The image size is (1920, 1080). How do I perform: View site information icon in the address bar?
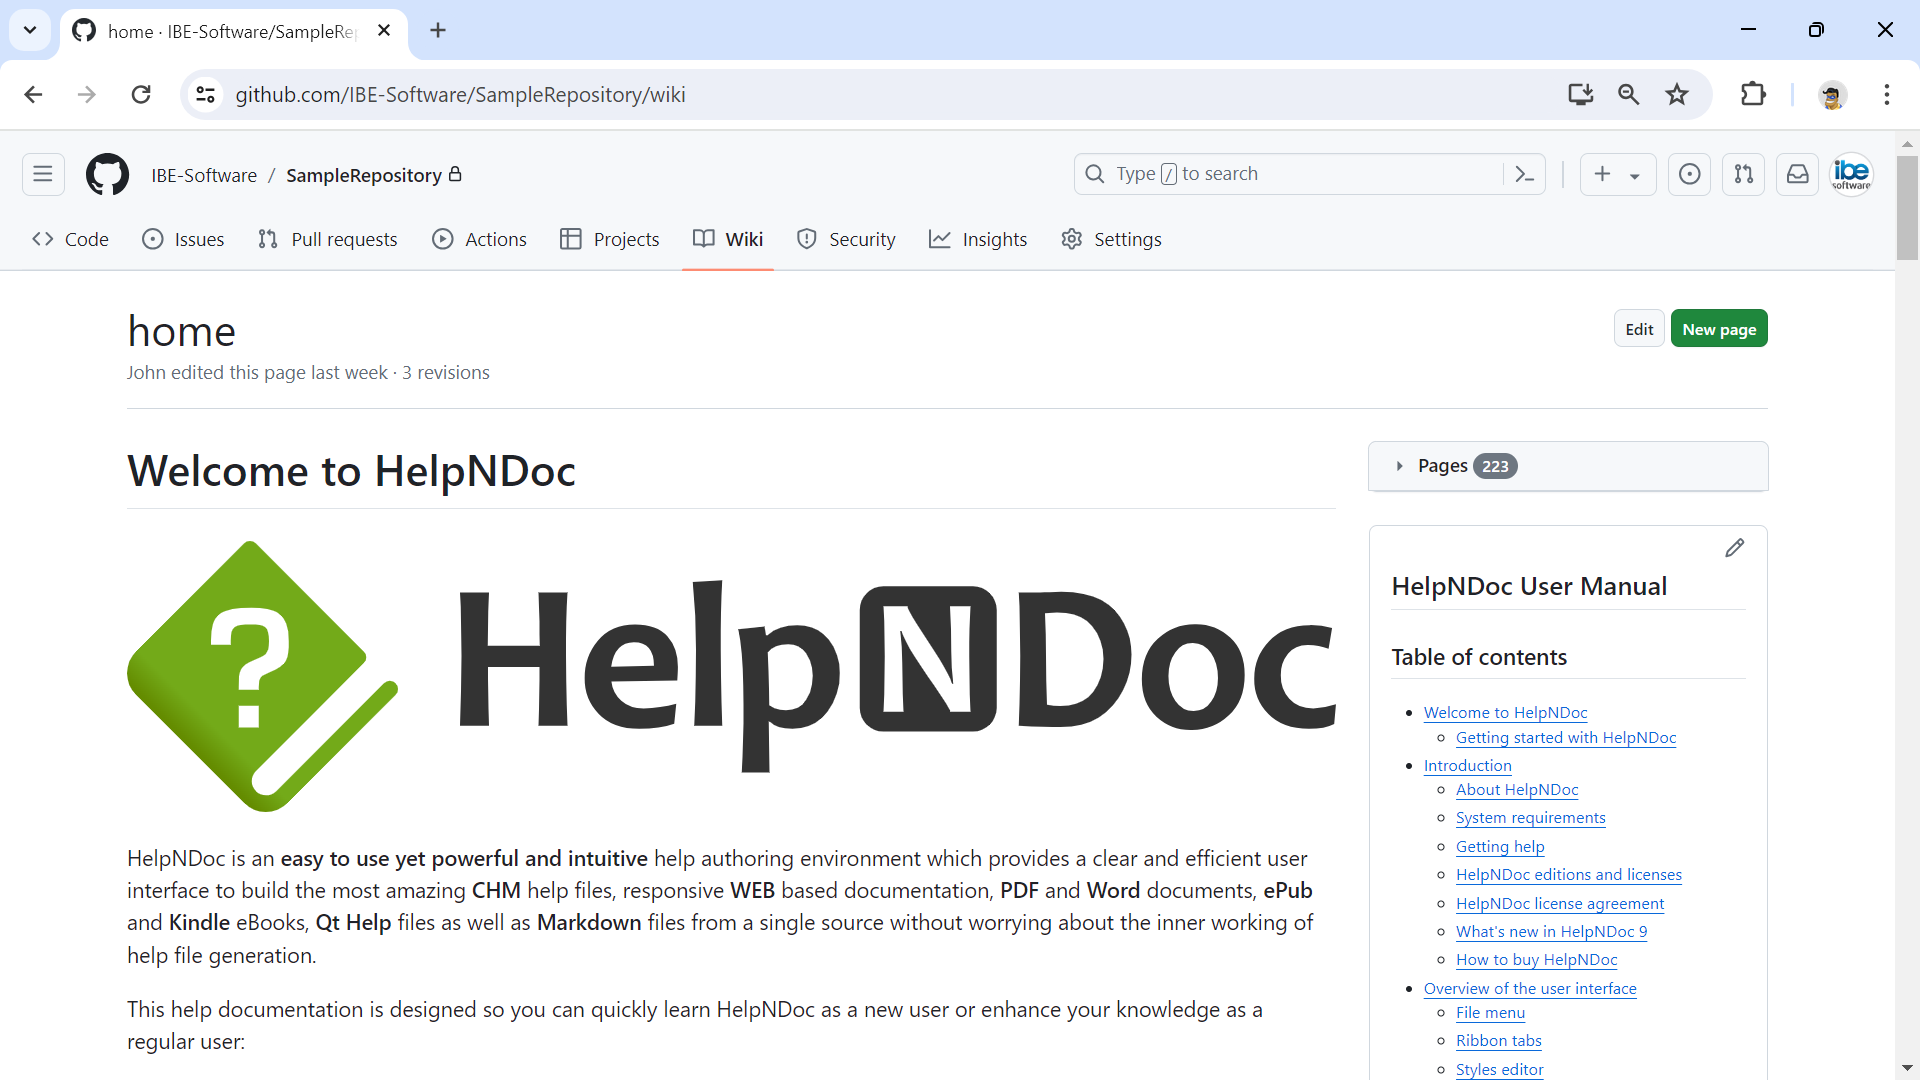[x=205, y=94]
